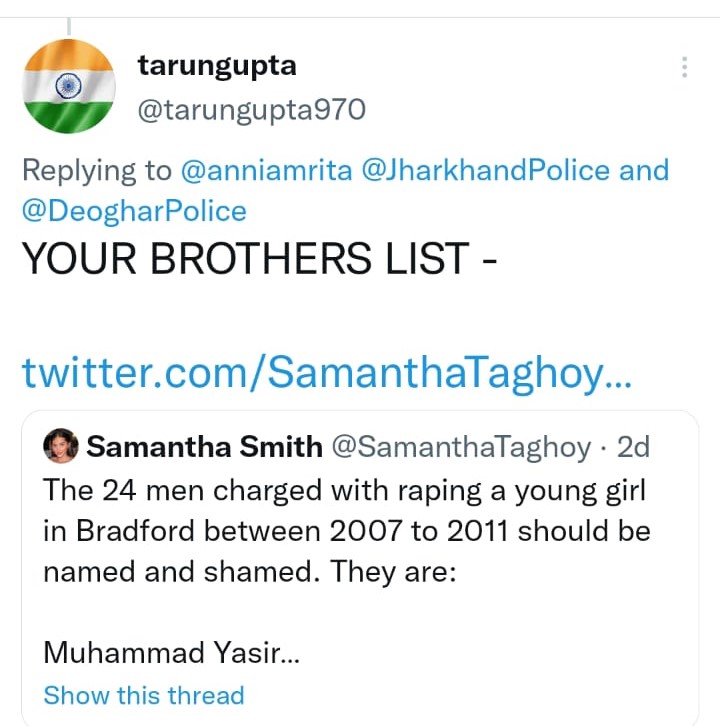Click the Samantha Smith name in quoted tweet
Screen dimensions: 720x726
(204, 446)
